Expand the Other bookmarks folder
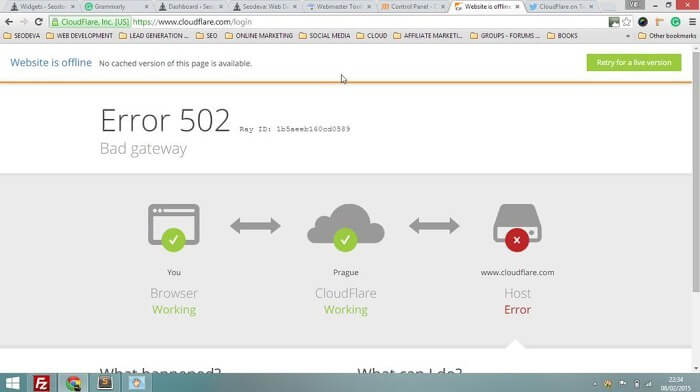The height and width of the screenshot is (392, 700). [x=667, y=36]
